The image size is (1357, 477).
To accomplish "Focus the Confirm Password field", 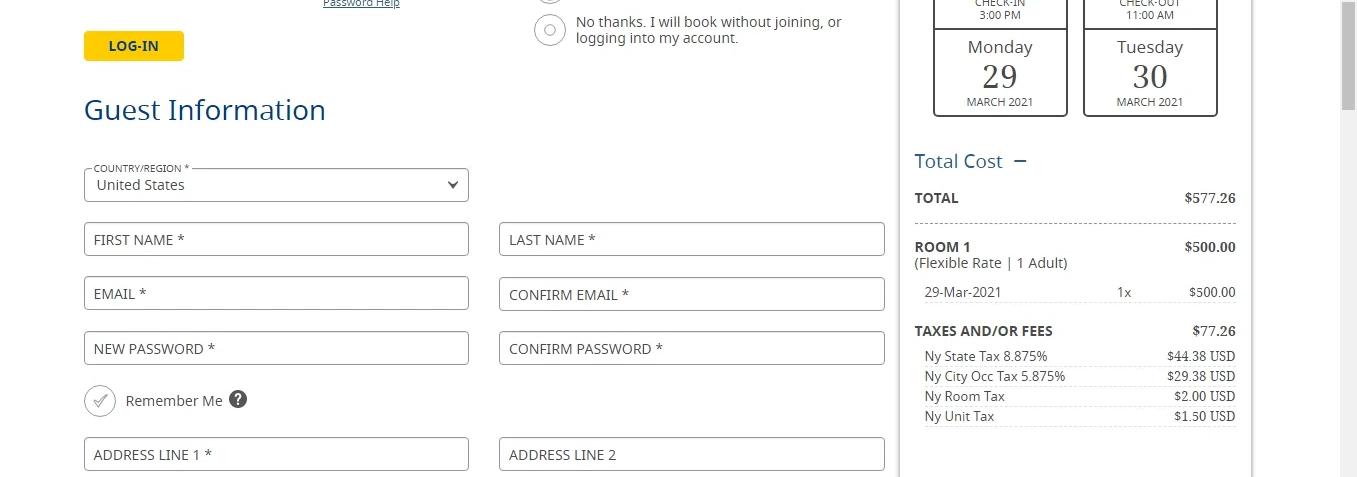I will point(691,348).
